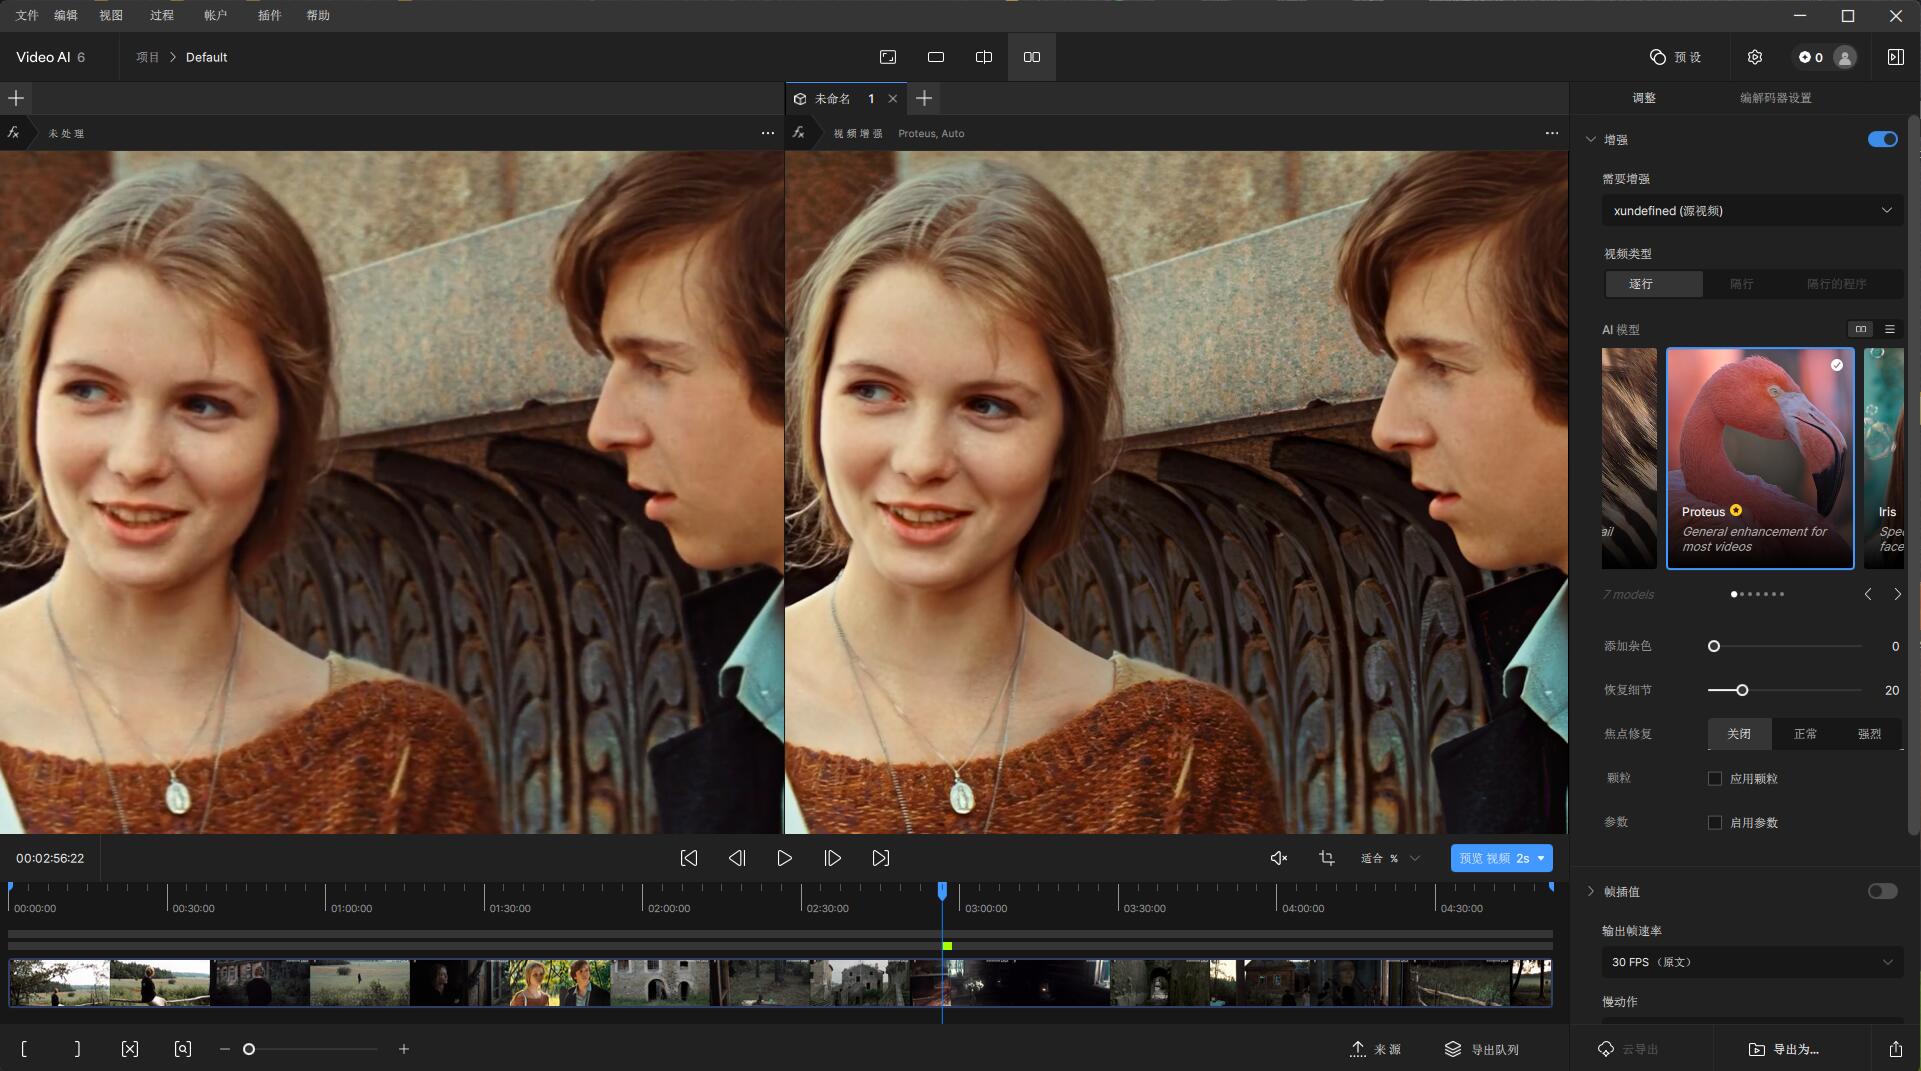The width and height of the screenshot is (1921, 1071).
Task: Close the 未命名 1 tab
Action: click(893, 98)
